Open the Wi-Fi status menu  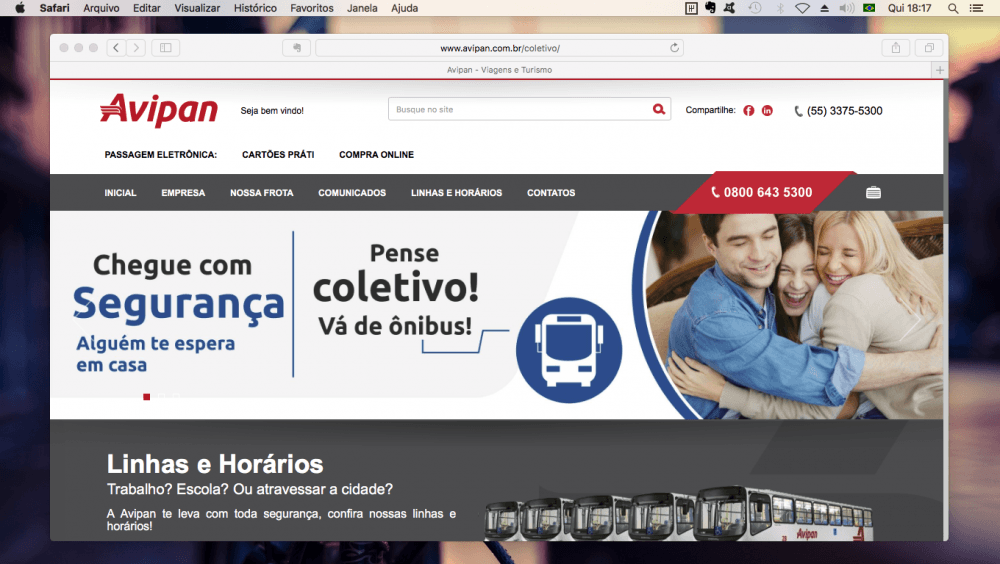(x=802, y=8)
